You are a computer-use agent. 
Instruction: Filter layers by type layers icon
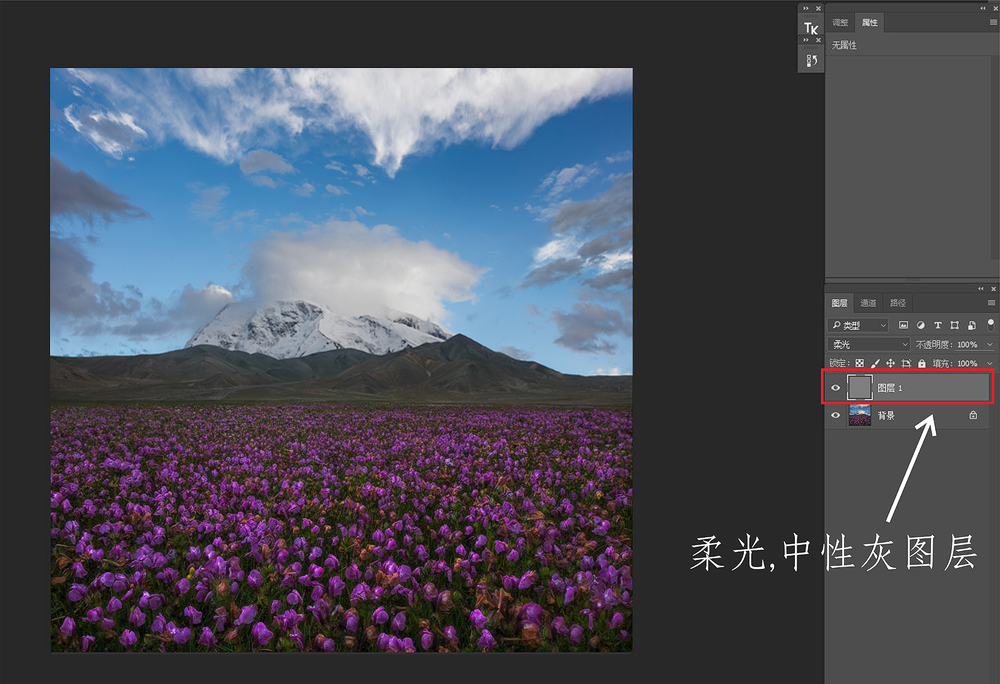coord(938,325)
